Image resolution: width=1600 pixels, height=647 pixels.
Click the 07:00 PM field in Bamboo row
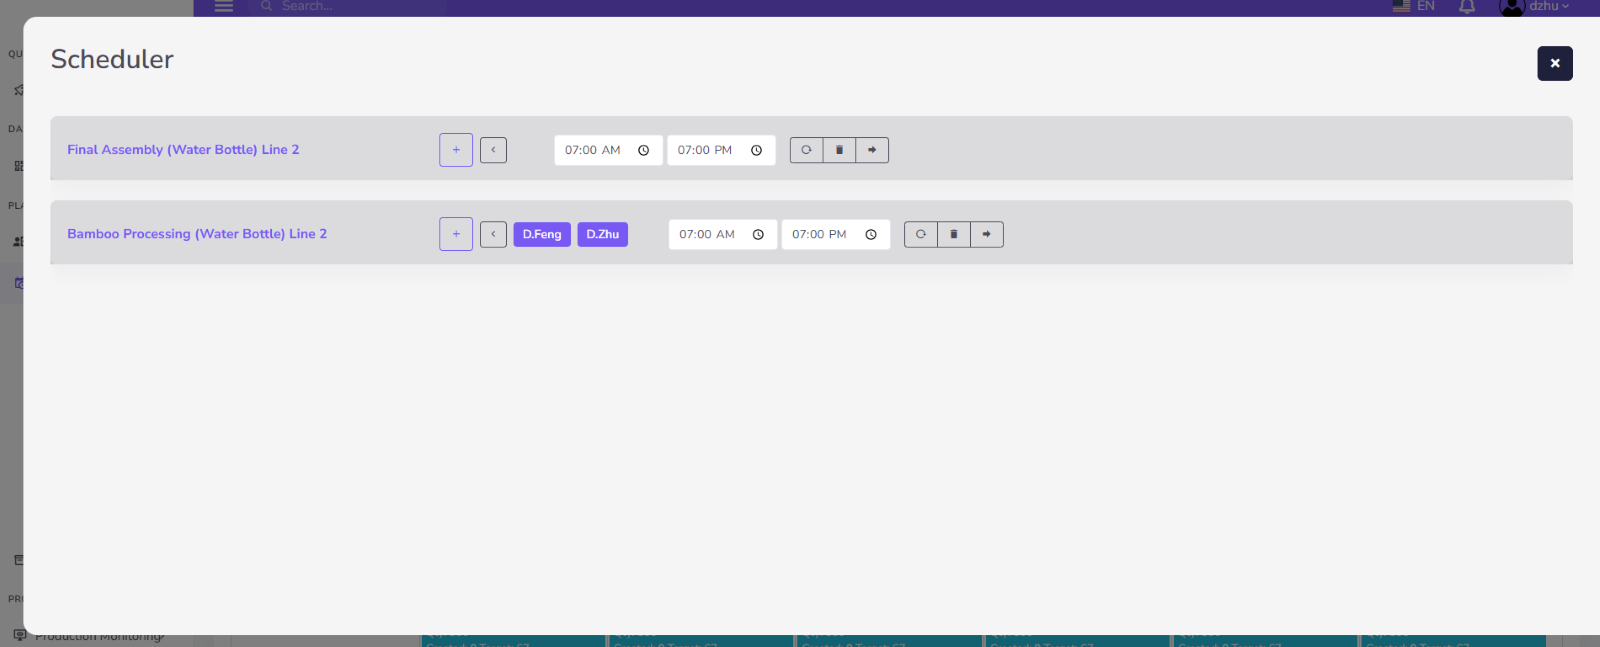(819, 234)
